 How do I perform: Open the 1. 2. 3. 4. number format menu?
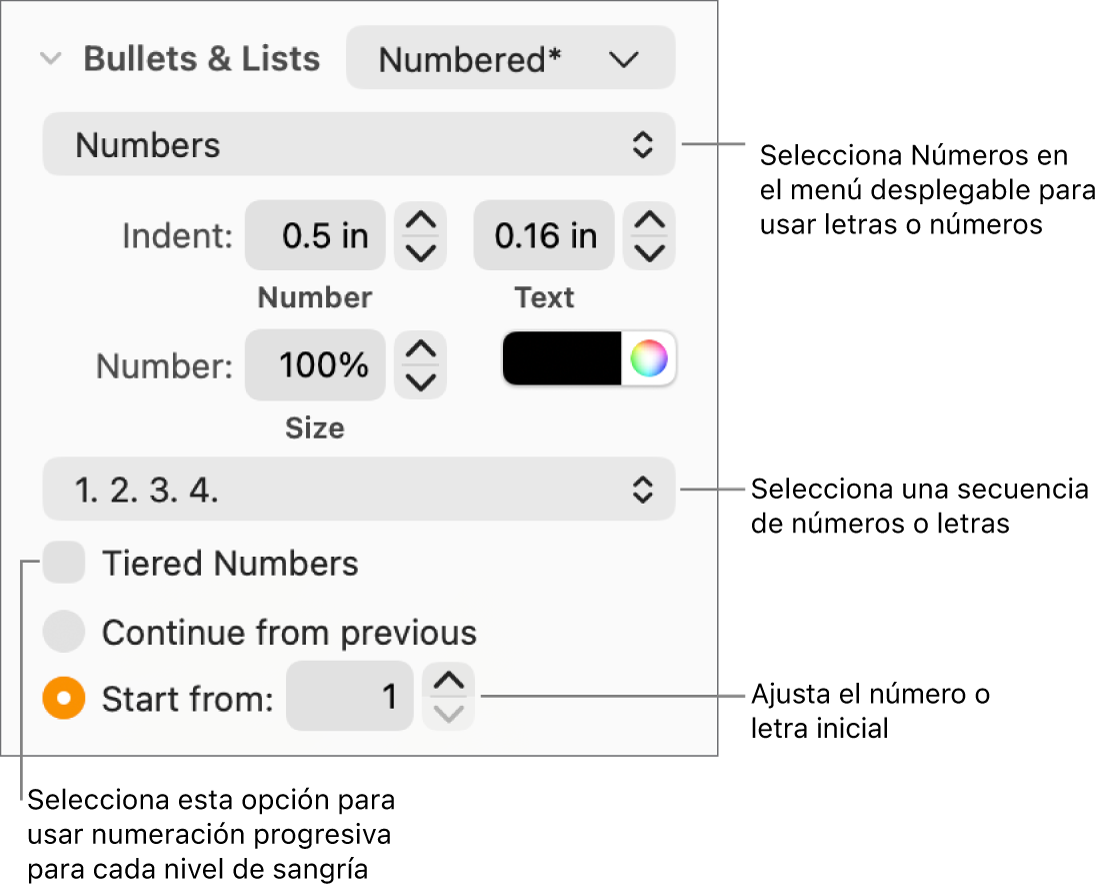(x=357, y=489)
